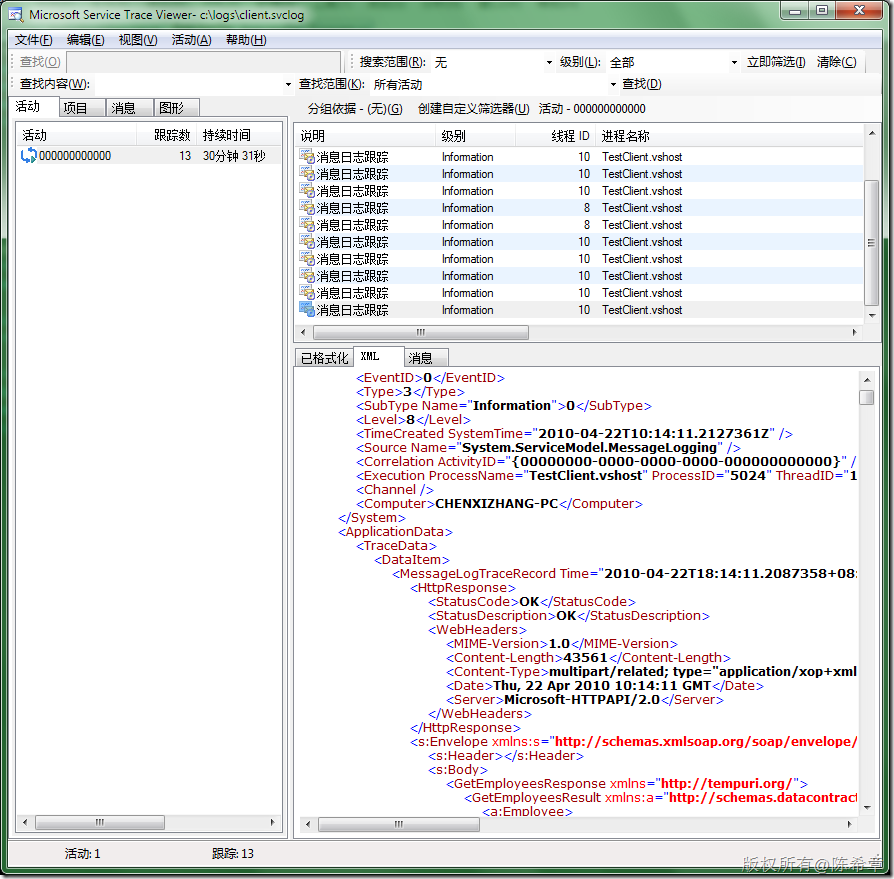Screen dimensions: 894x879
Task: Expand the 搜索范围 dropdown
Action: (549, 62)
